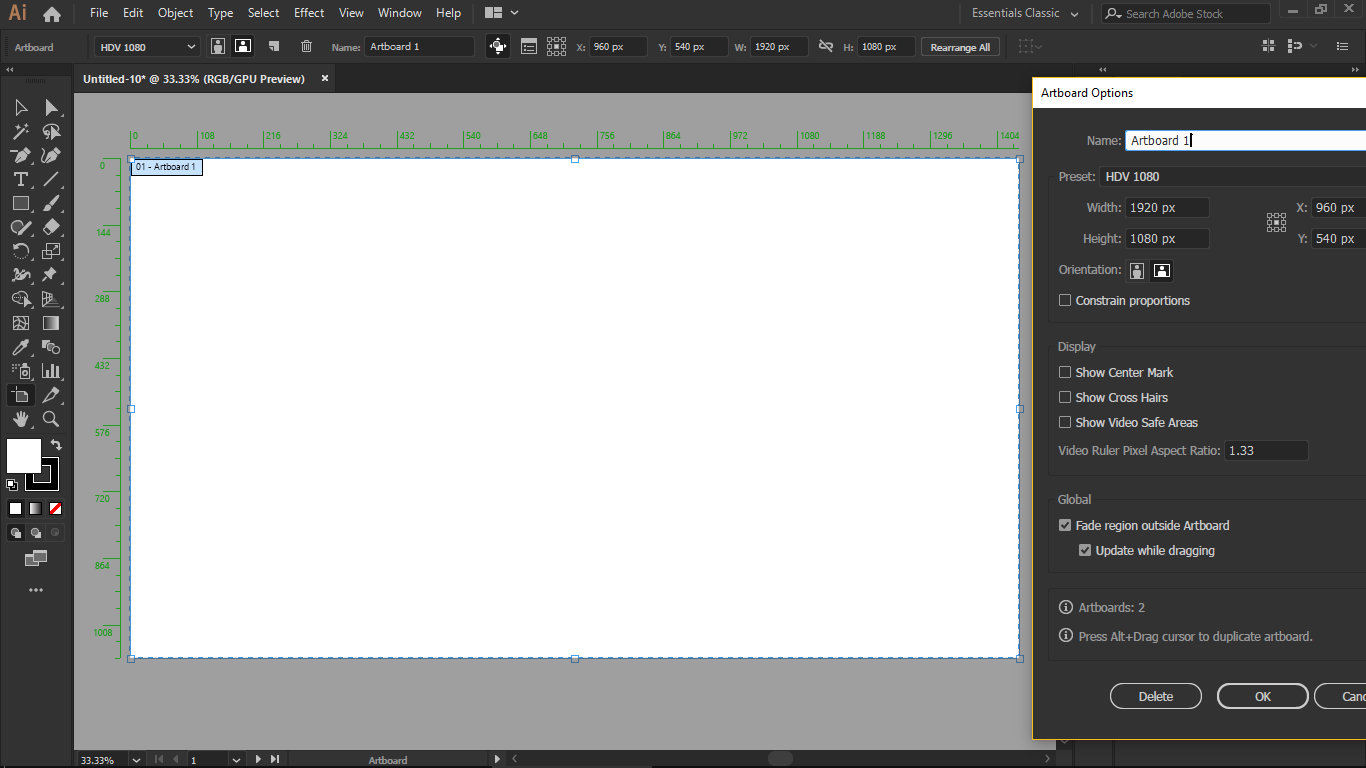Select the Rotate tool

21,251
